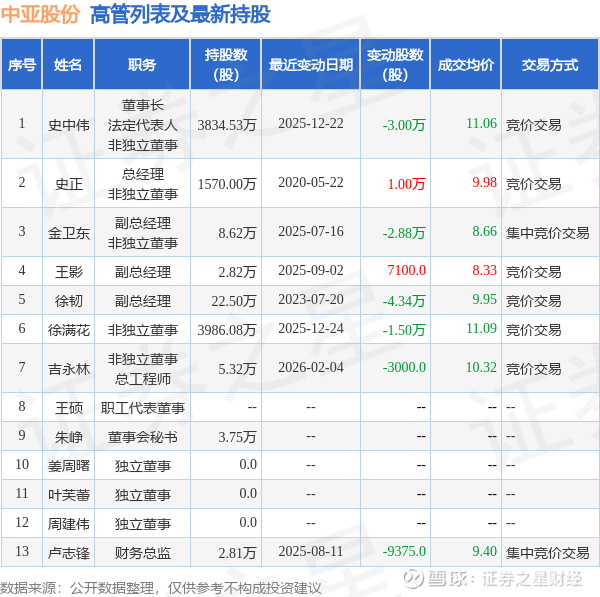The image size is (600, 597).
Task: Click the date 2026-02-04
Action: (x=311, y=367)
